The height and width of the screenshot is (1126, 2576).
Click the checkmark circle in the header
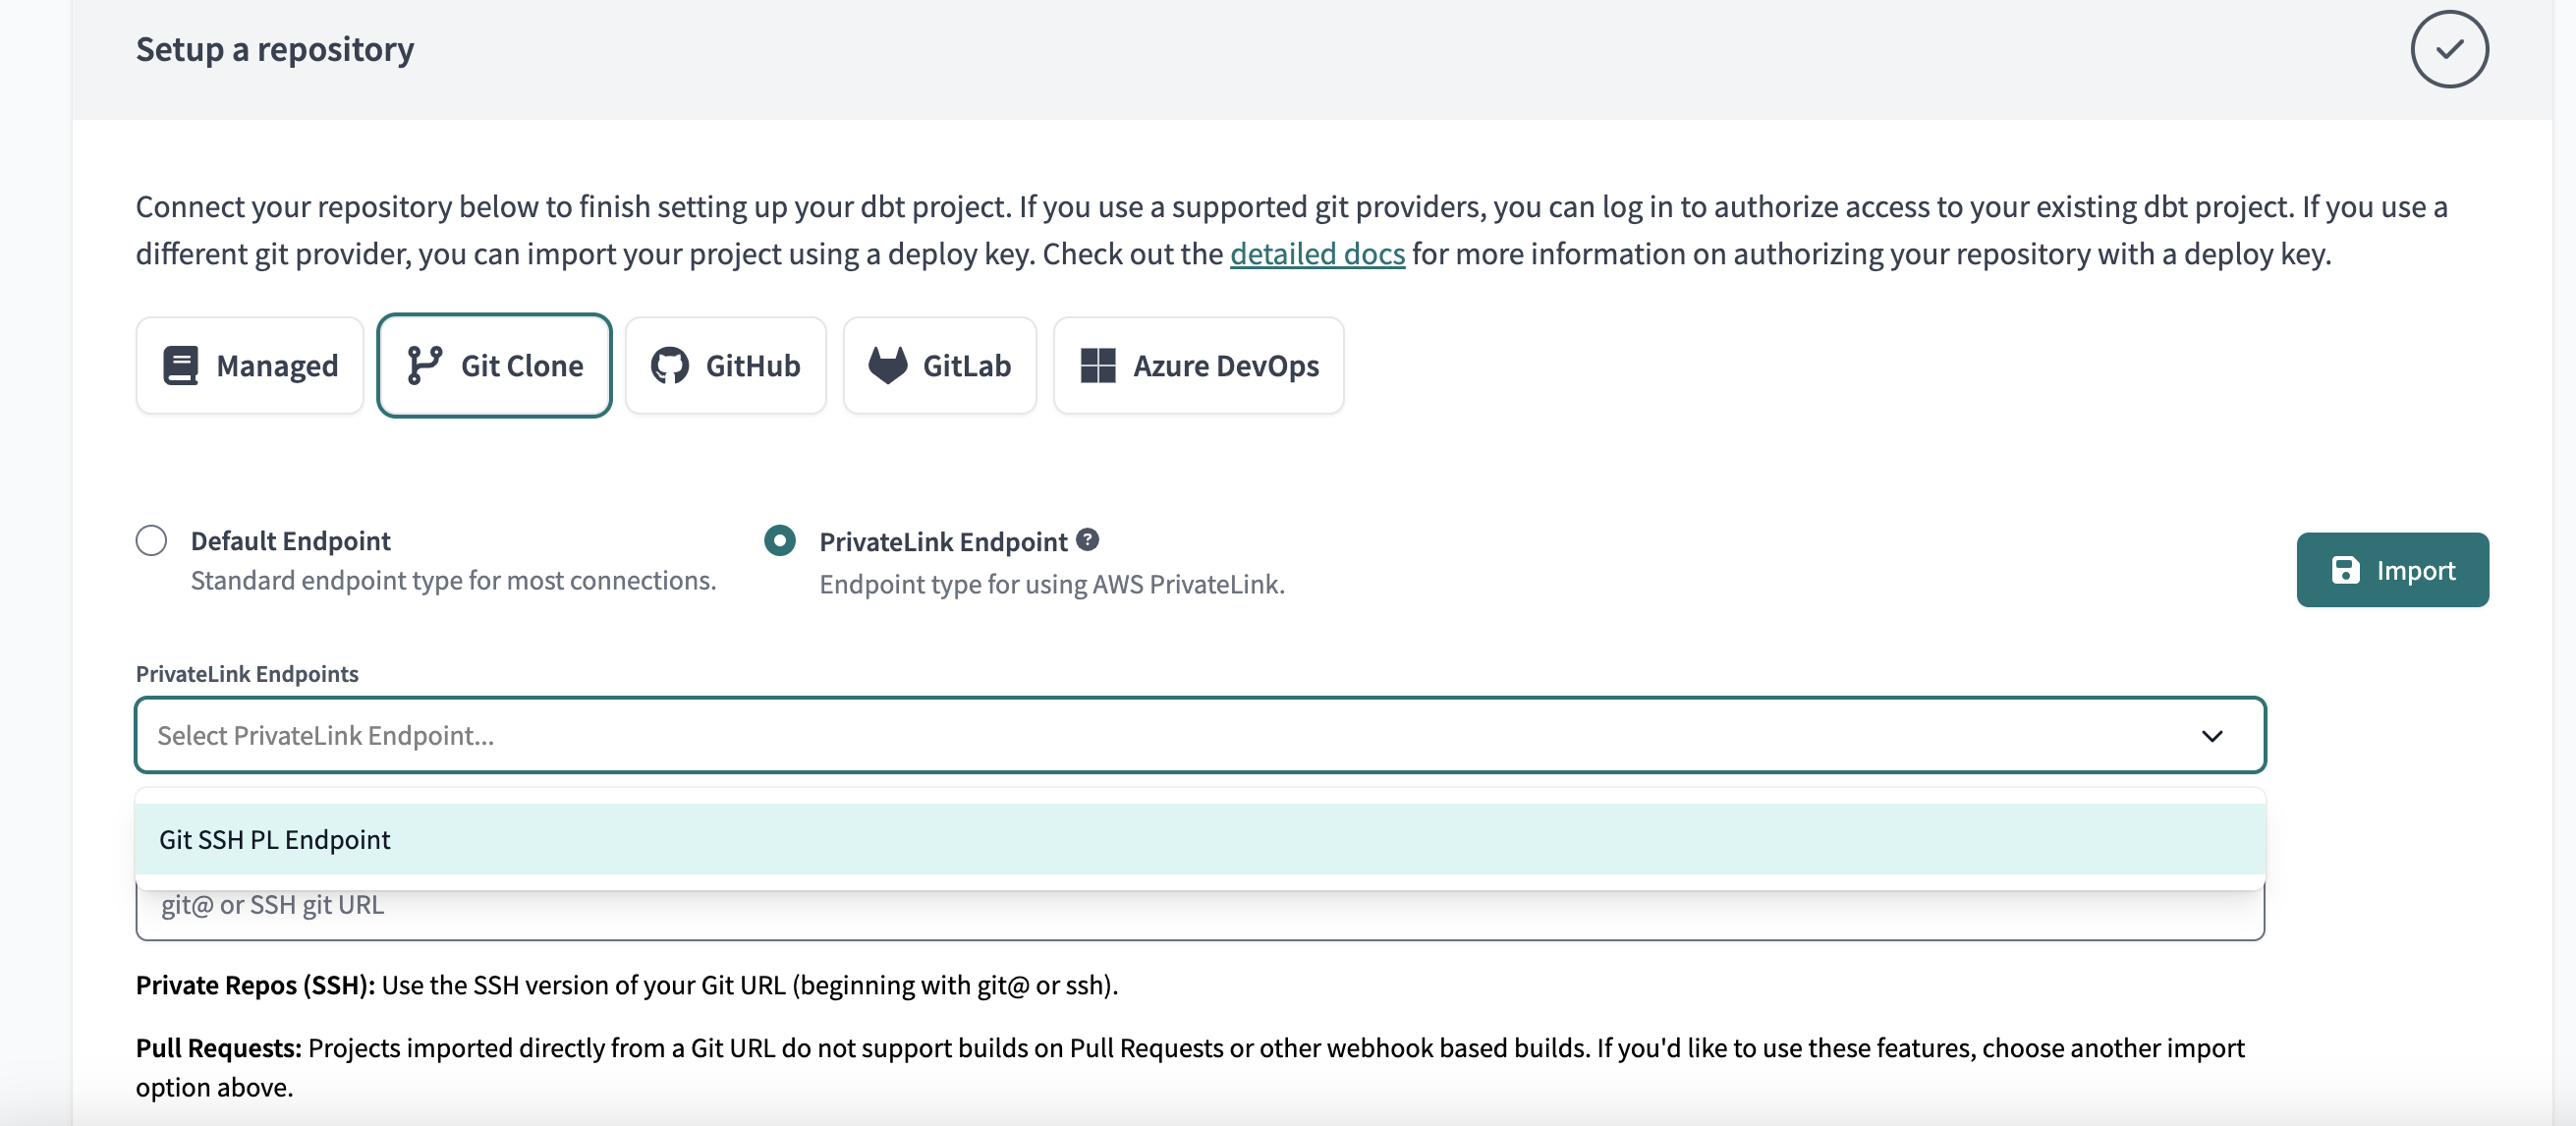(x=2449, y=48)
